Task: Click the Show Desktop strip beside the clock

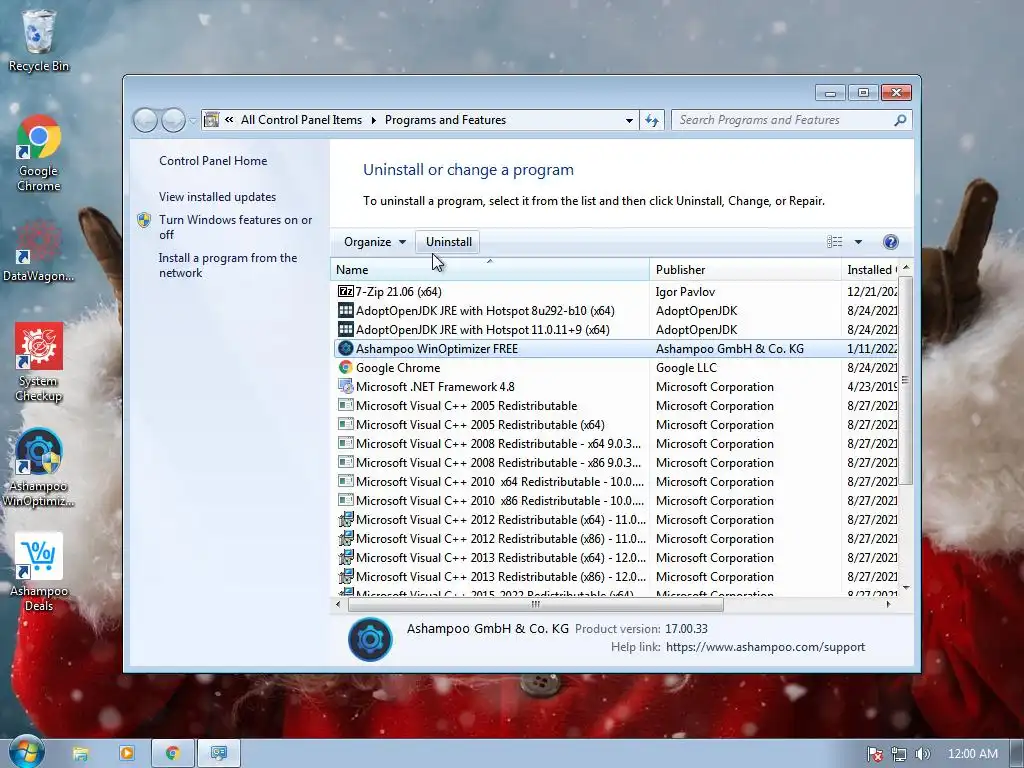Action: tap(1017, 754)
